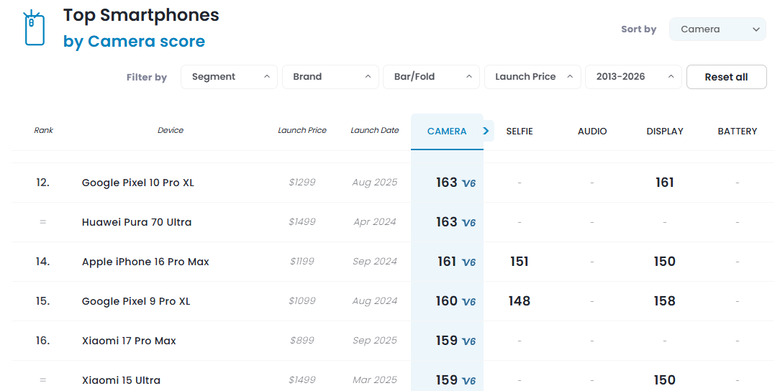
Task: Click the Top Smartphones heading
Action: (x=141, y=15)
